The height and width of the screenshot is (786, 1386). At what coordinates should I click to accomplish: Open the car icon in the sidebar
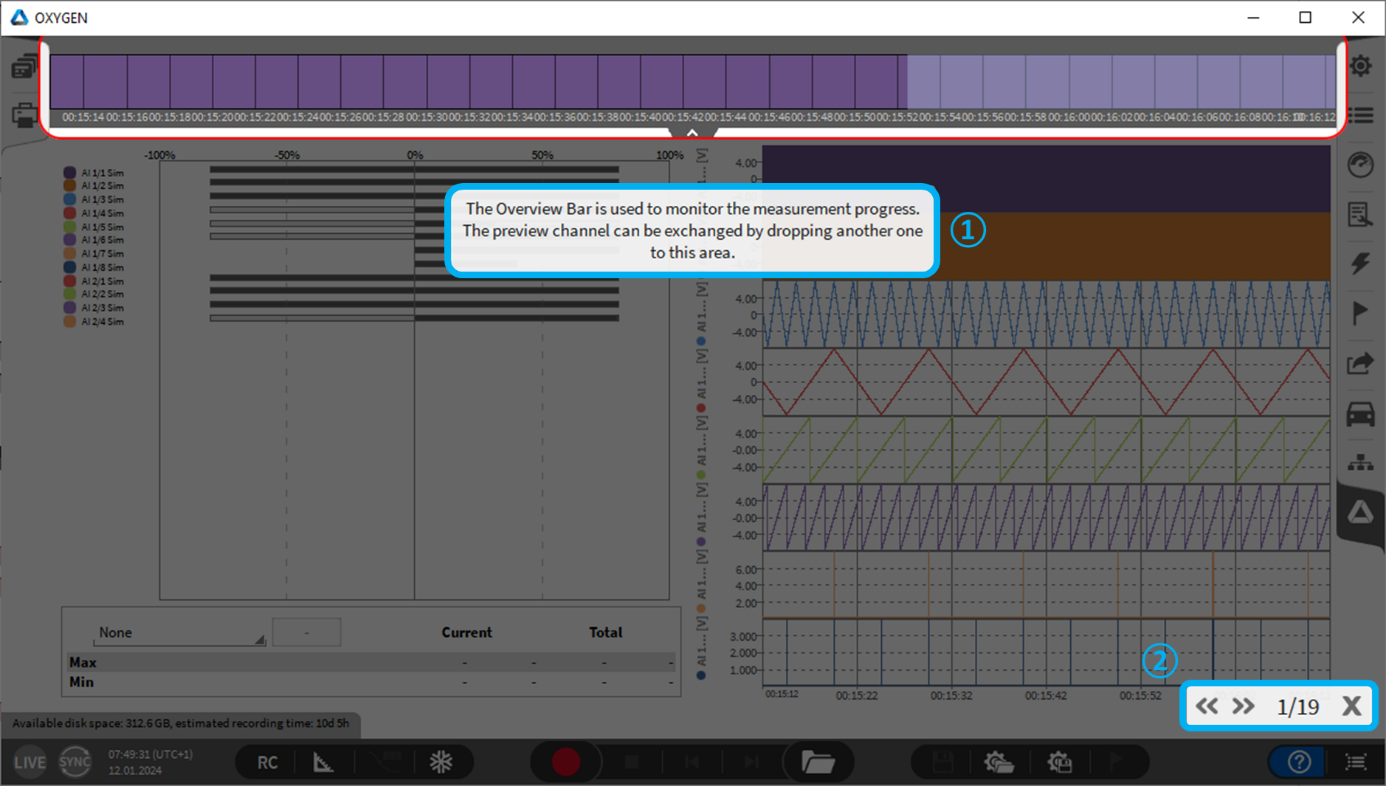pos(1361,413)
